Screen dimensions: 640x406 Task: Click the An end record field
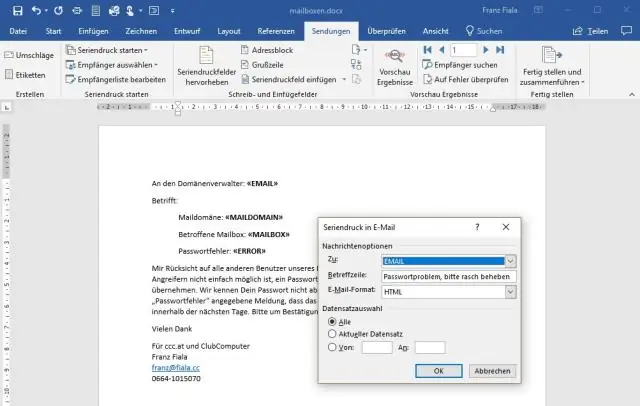coord(430,348)
